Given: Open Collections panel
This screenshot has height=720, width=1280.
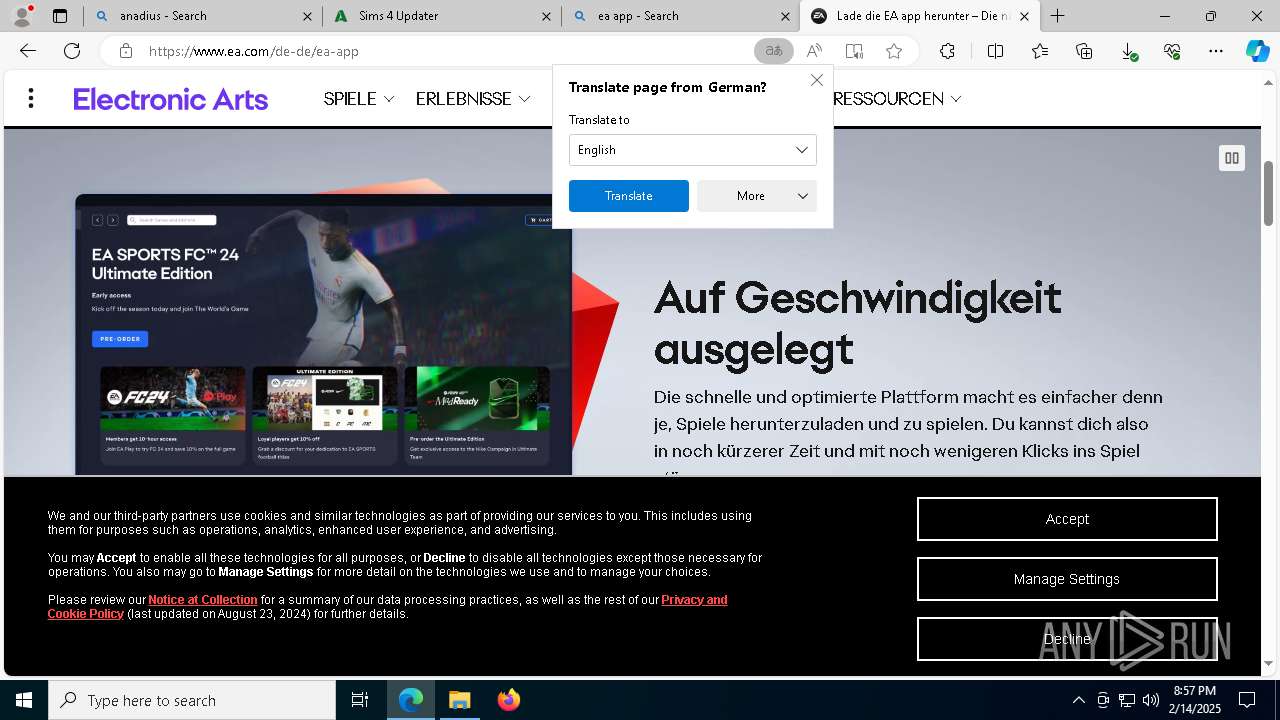Looking at the screenshot, I should pyautogui.click(x=1084, y=51).
